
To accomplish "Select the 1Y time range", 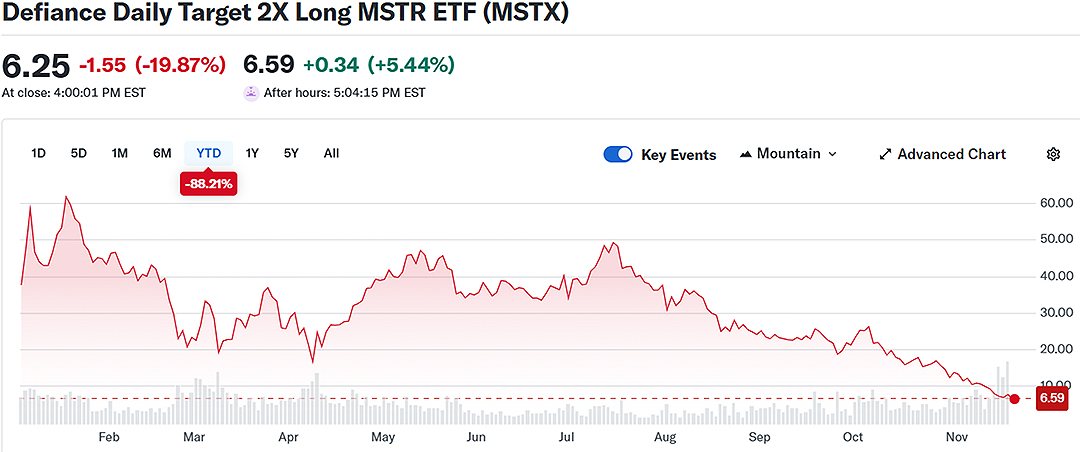I will tap(252, 154).
